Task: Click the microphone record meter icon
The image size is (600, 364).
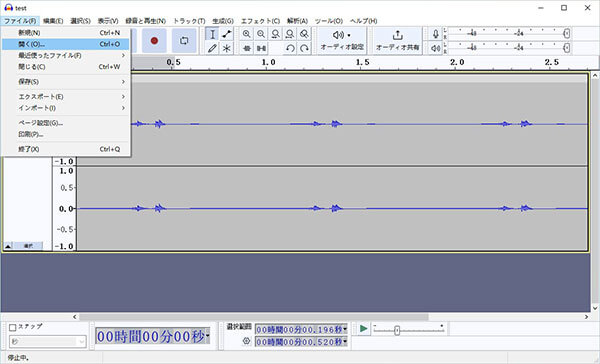Action: 435,34
